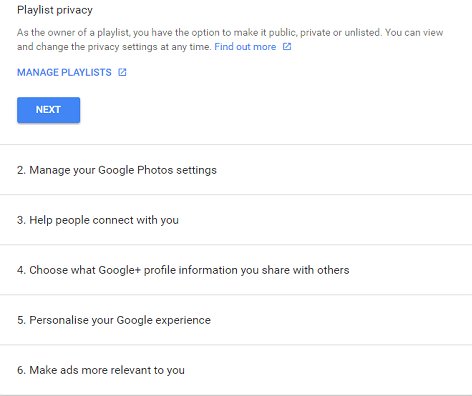Expand Personalise your Google experience
472x396 pixels.
pos(236,320)
